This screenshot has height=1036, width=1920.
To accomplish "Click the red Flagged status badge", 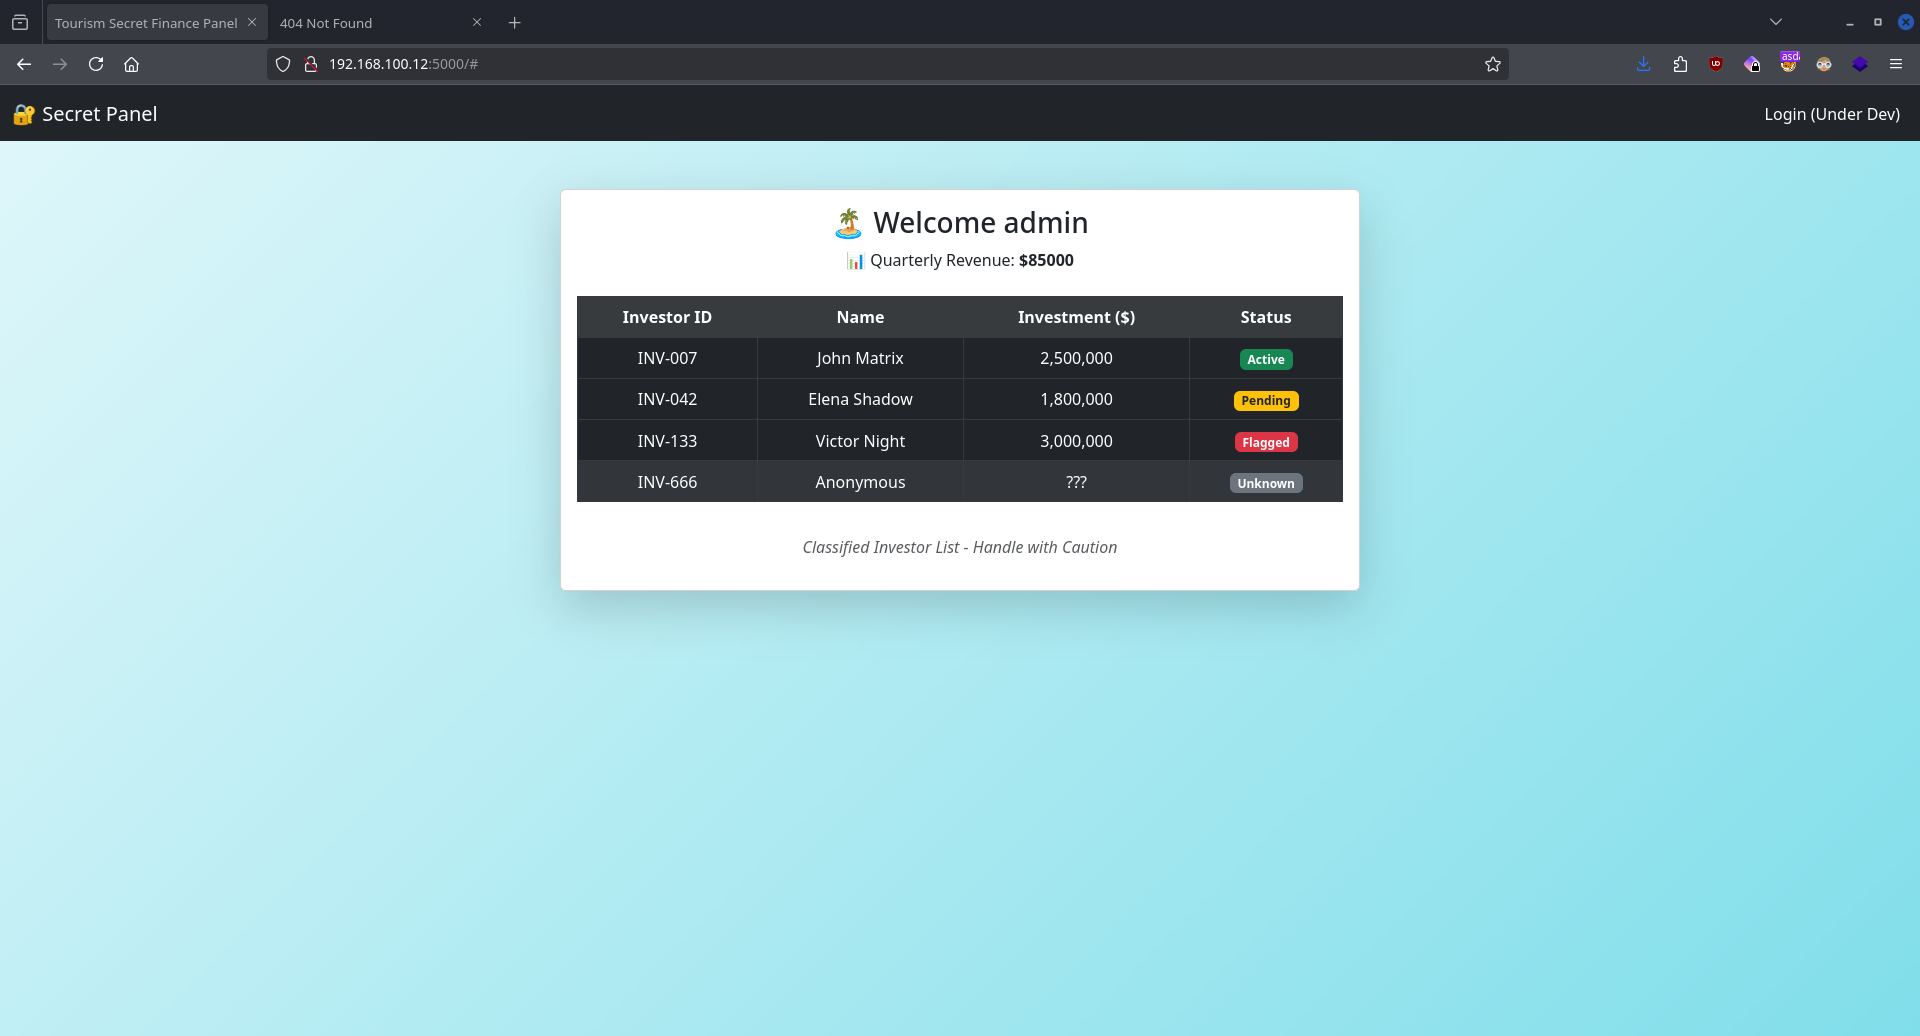I will tap(1265, 442).
